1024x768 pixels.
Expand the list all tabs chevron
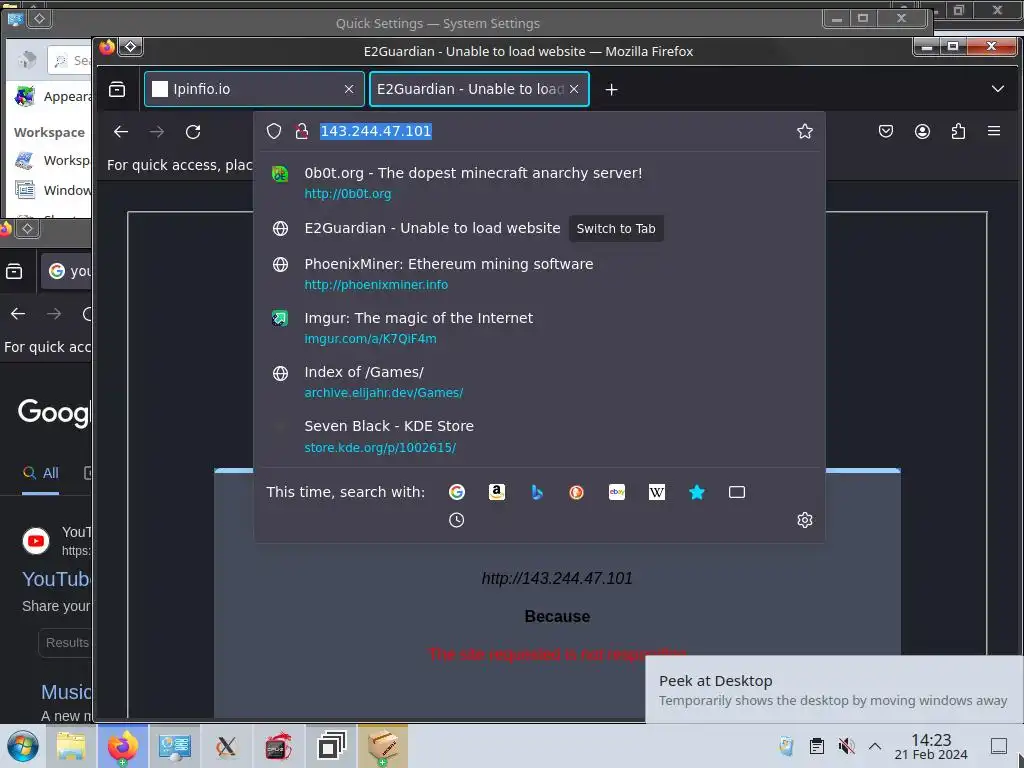tap(997, 89)
